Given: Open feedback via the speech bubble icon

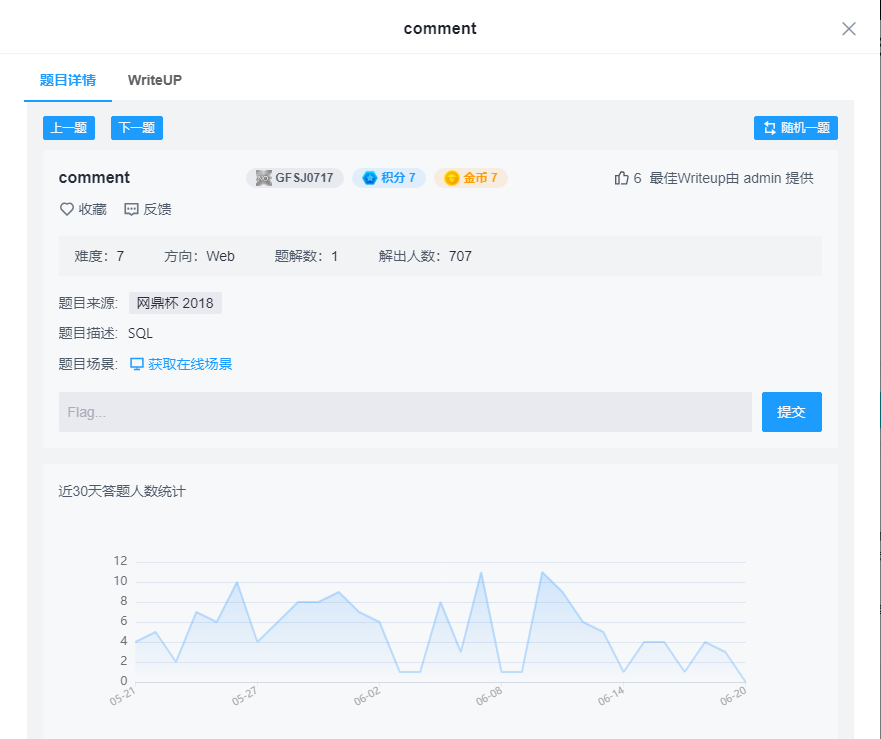Looking at the screenshot, I should click(x=131, y=210).
